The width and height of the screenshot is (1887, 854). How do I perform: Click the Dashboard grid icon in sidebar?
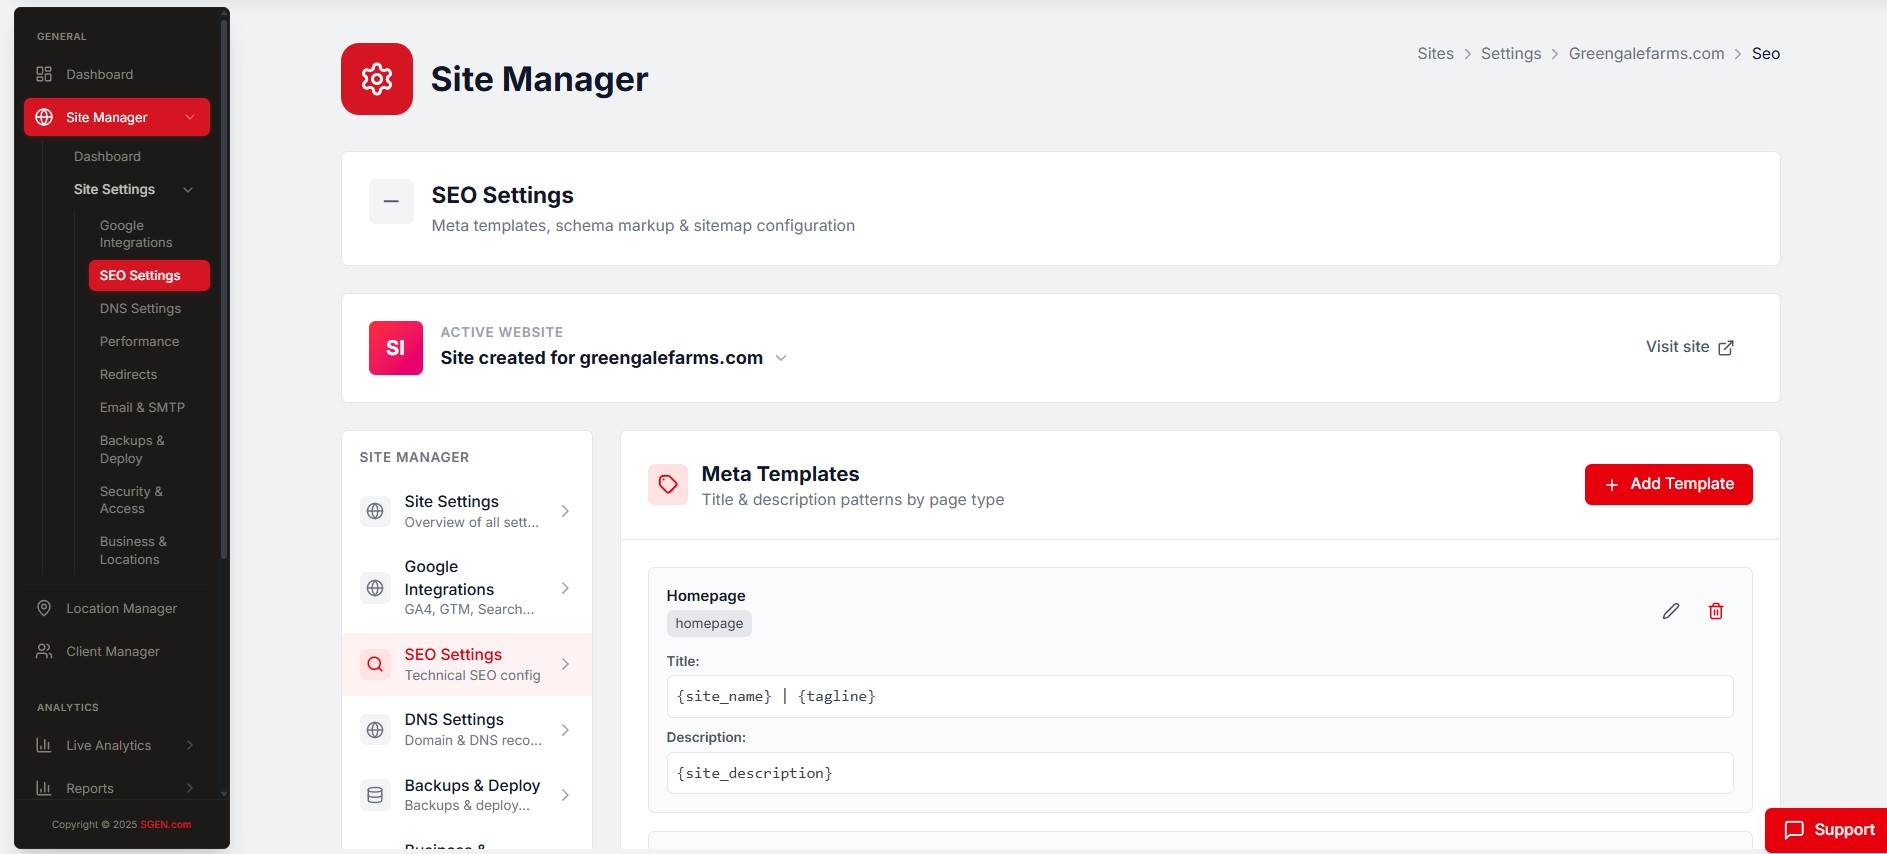[x=44, y=74]
